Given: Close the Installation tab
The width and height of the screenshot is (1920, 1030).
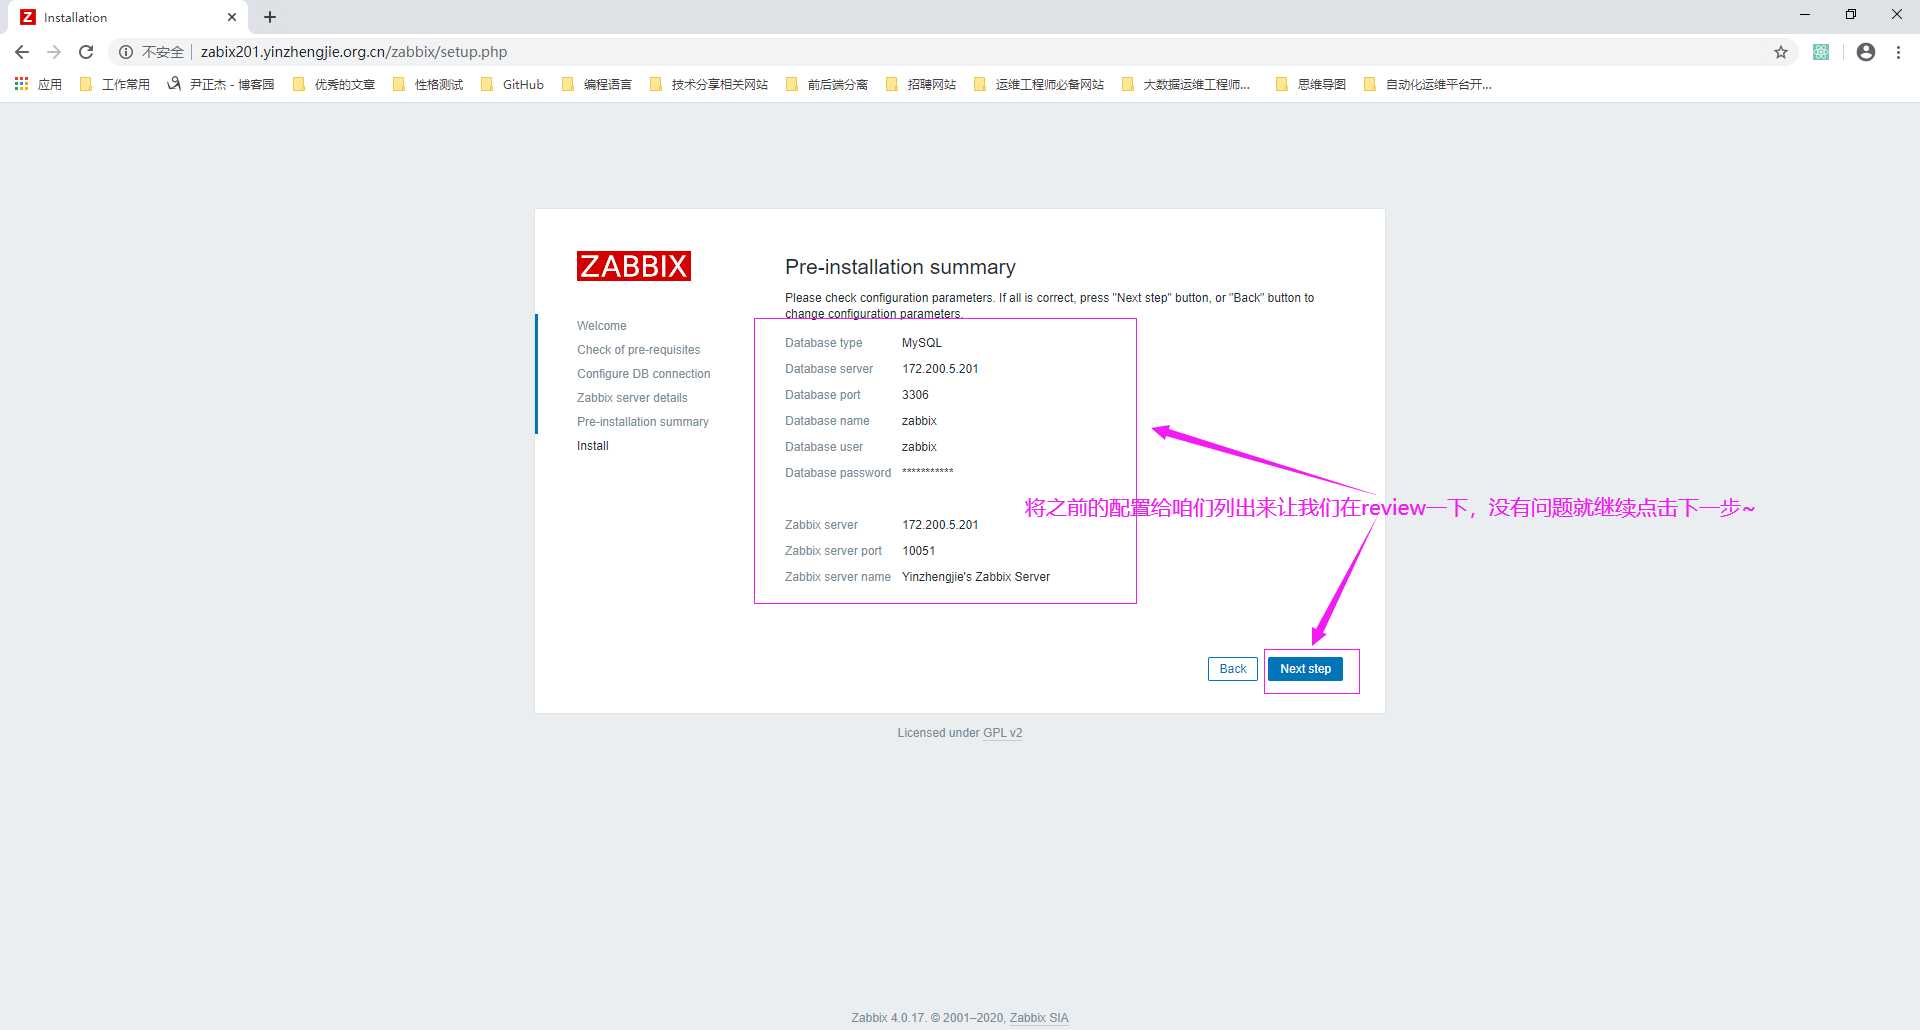Looking at the screenshot, I should coord(232,17).
